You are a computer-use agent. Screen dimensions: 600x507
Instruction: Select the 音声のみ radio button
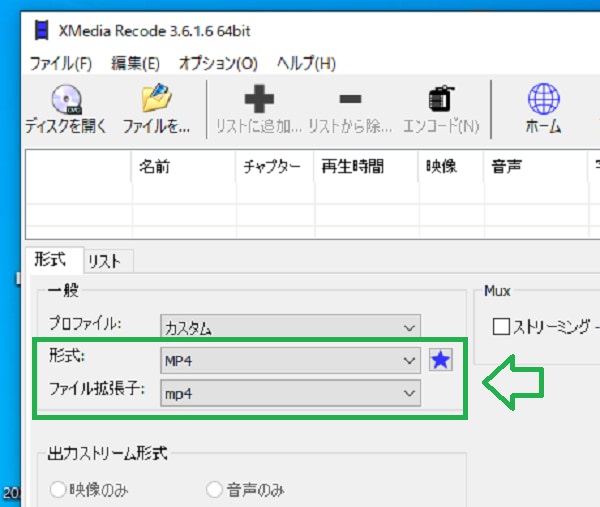point(214,489)
